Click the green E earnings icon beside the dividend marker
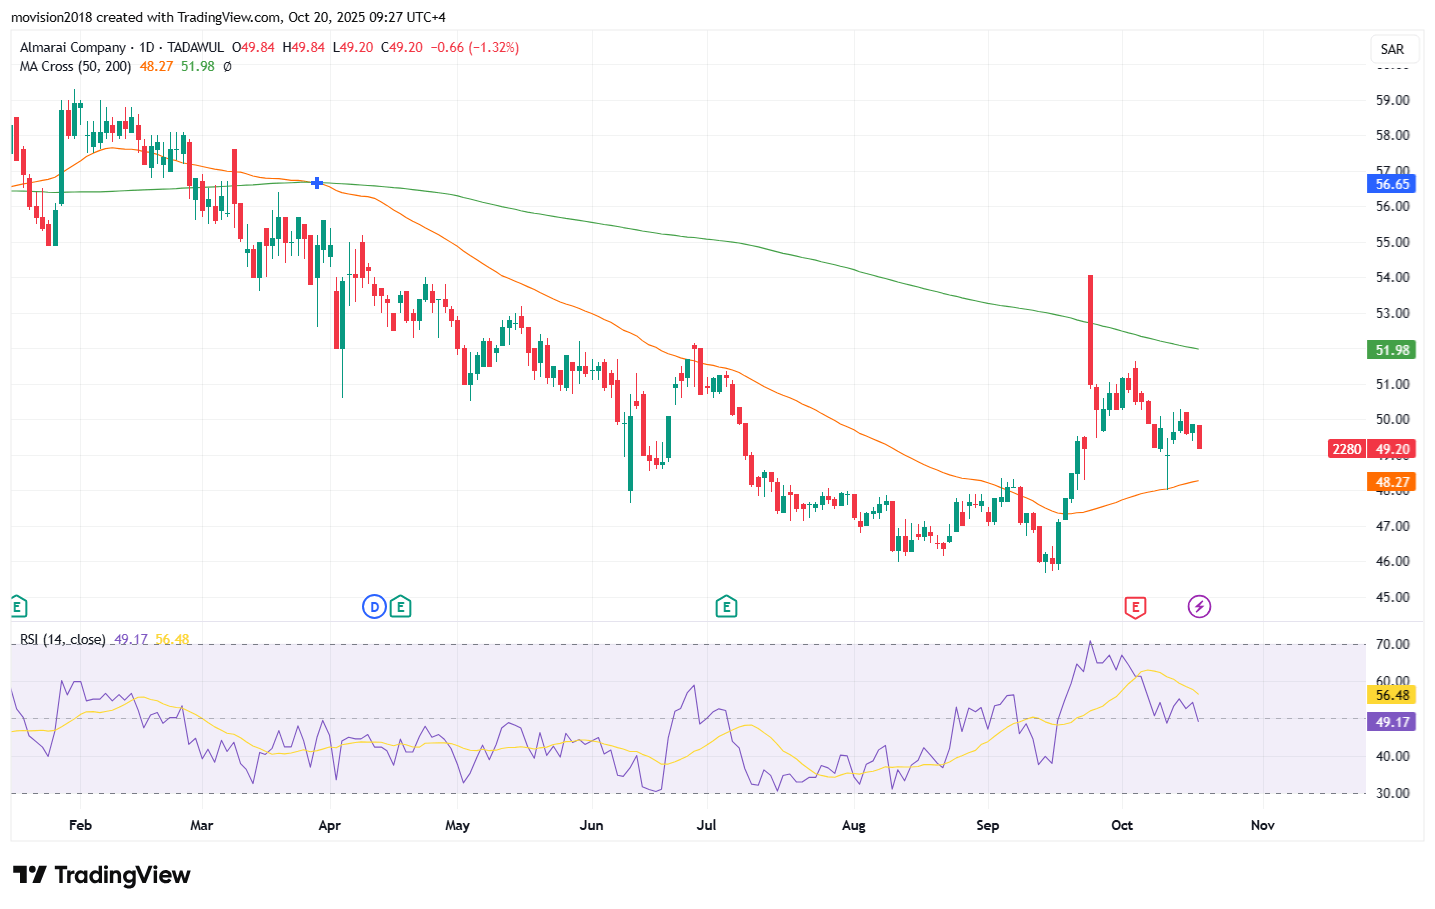The height and width of the screenshot is (909, 1435). coord(400,606)
